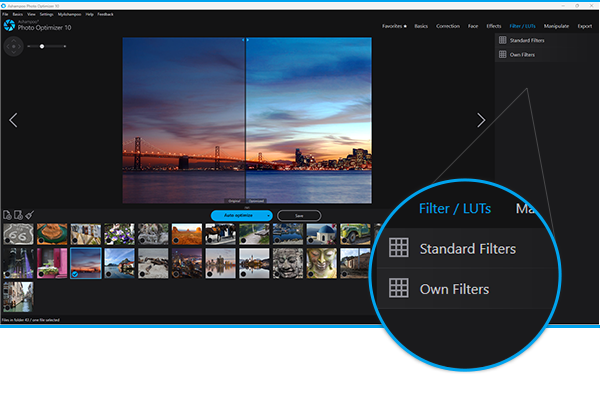This screenshot has width=600, height=400.
Task: Go to the previous image arrow
Action: (13, 120)
